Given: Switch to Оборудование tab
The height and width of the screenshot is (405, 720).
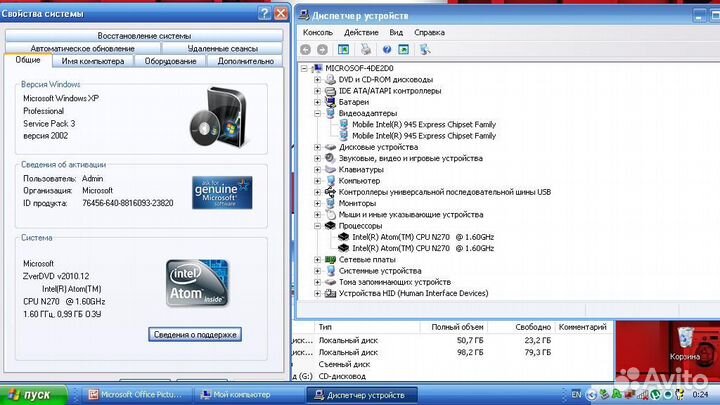Looking at the screenshot, I should (170, 61).
